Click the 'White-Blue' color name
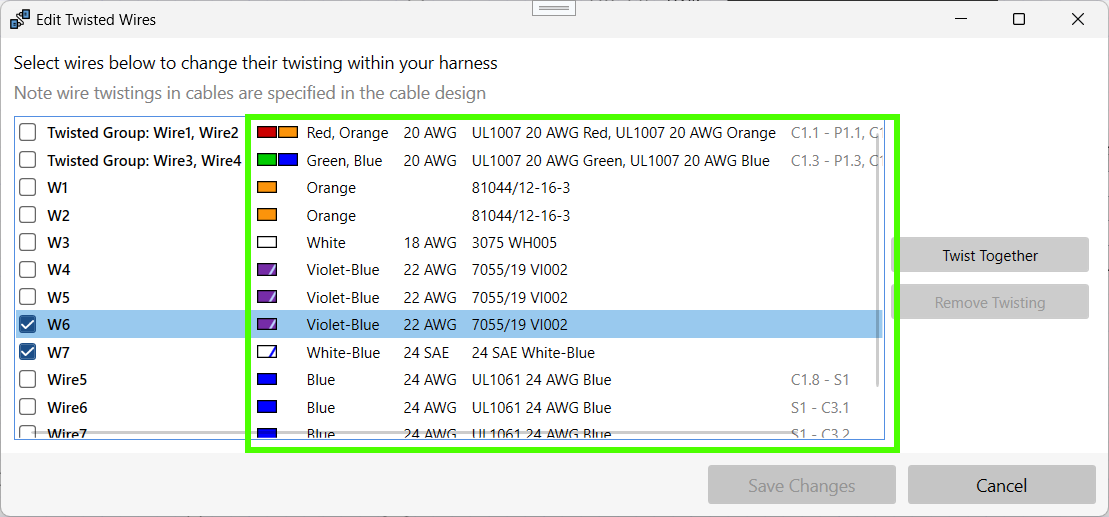Screen dimensions: 1109x517 point(343,352)
